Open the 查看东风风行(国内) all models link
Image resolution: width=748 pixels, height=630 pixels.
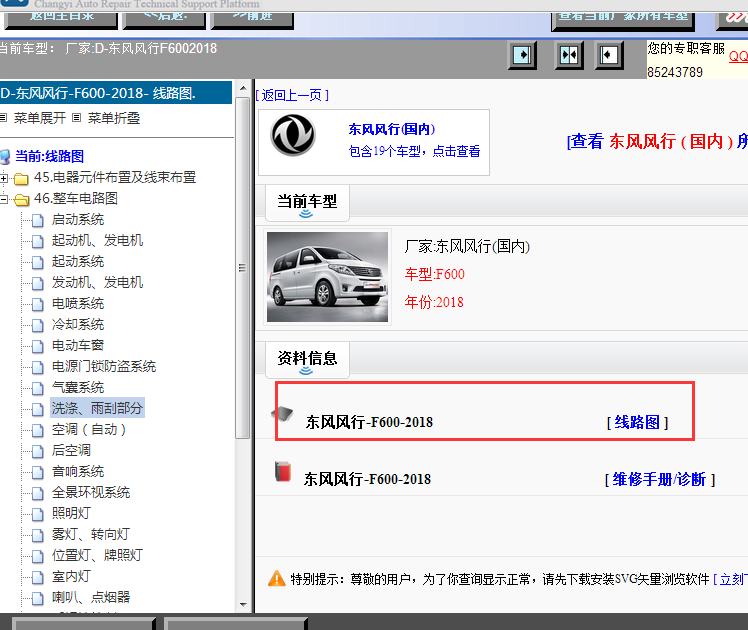click(x=657, y=142)
